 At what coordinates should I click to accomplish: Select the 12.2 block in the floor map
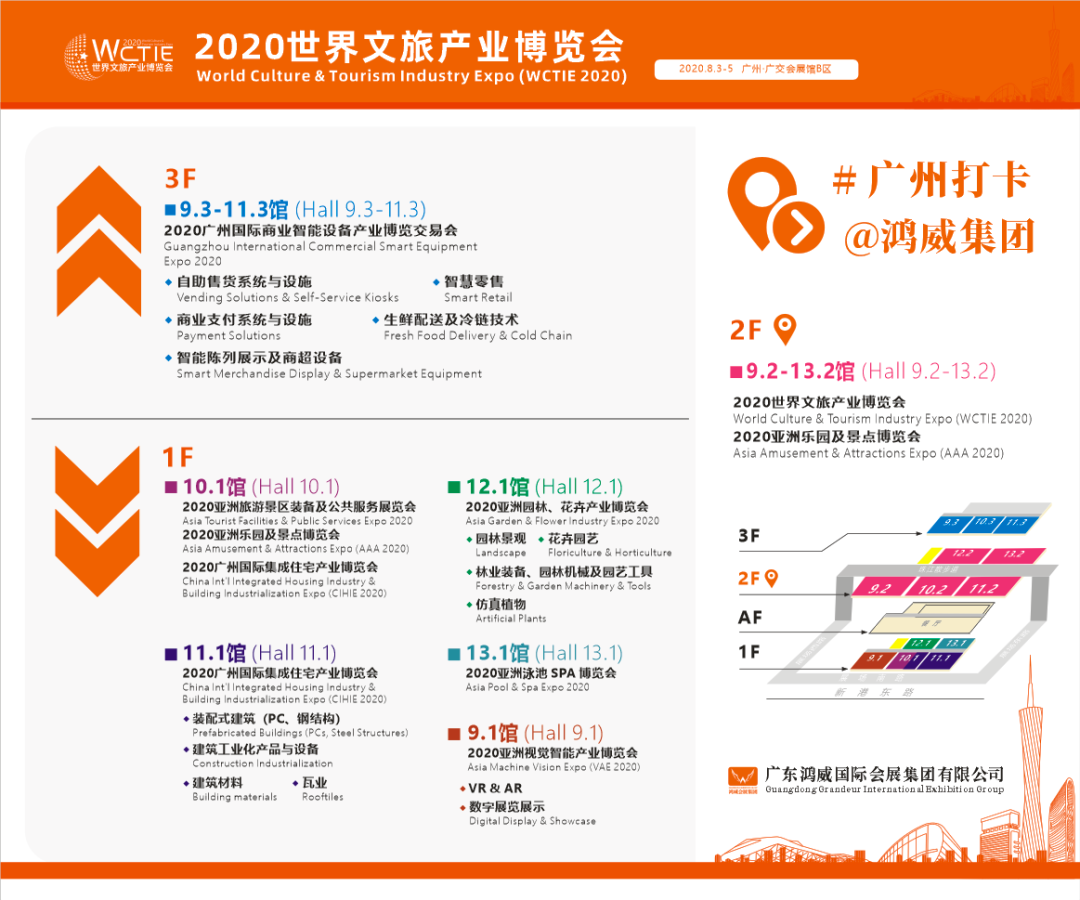962,555
